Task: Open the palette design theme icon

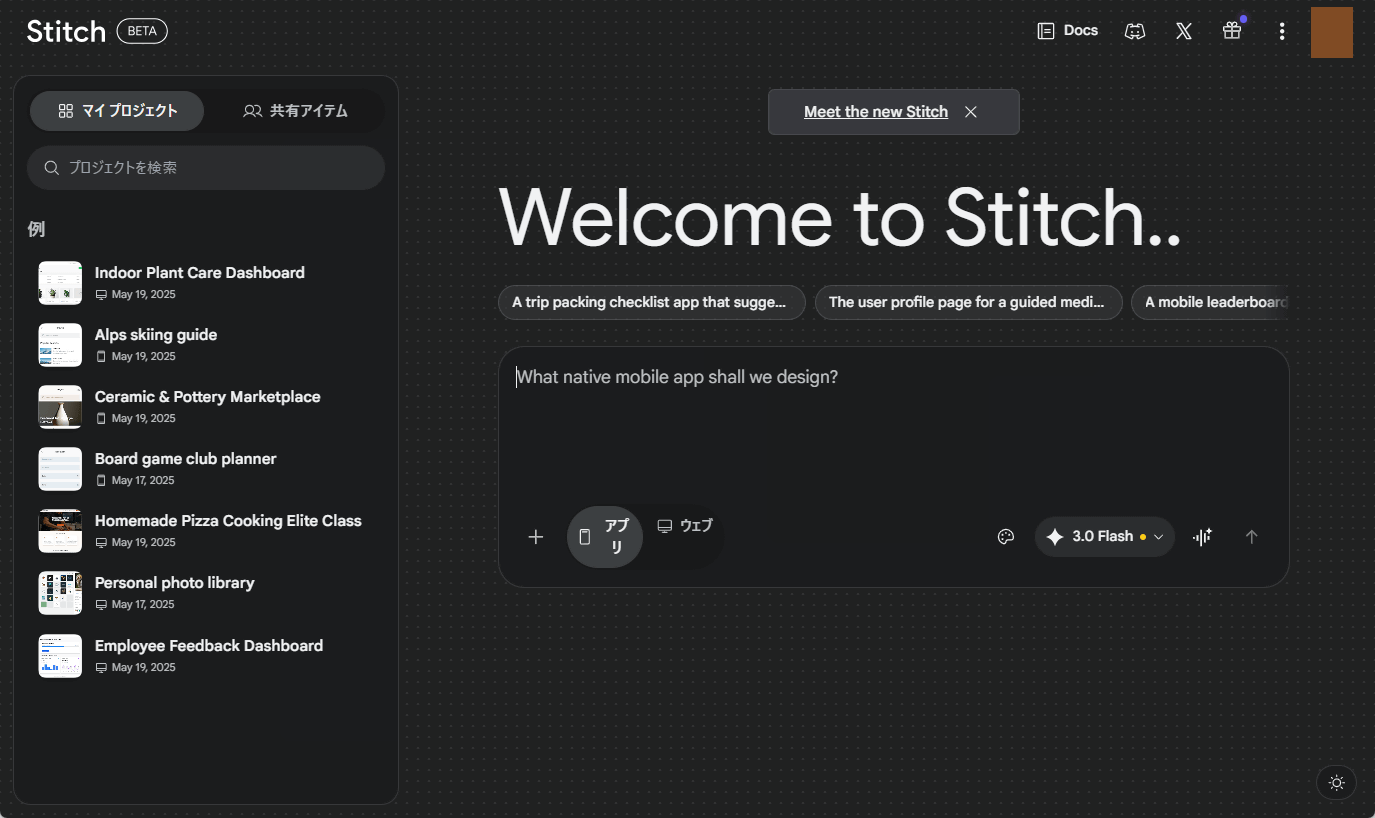Action: (1006, 537)
